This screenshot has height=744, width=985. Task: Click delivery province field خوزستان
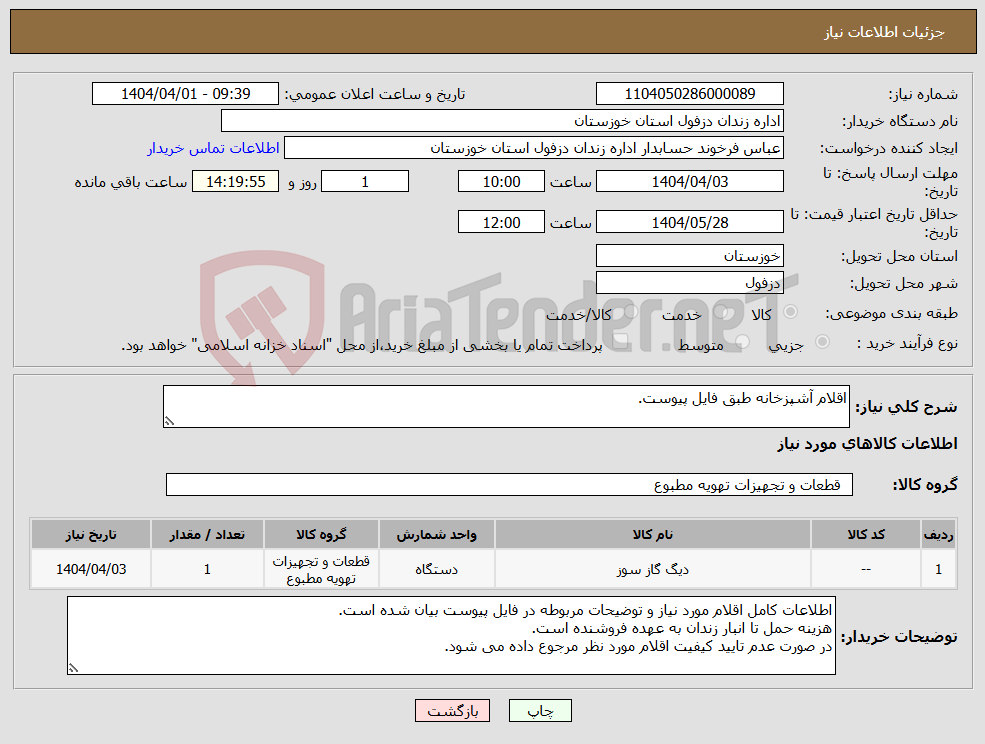pos(690,256)
